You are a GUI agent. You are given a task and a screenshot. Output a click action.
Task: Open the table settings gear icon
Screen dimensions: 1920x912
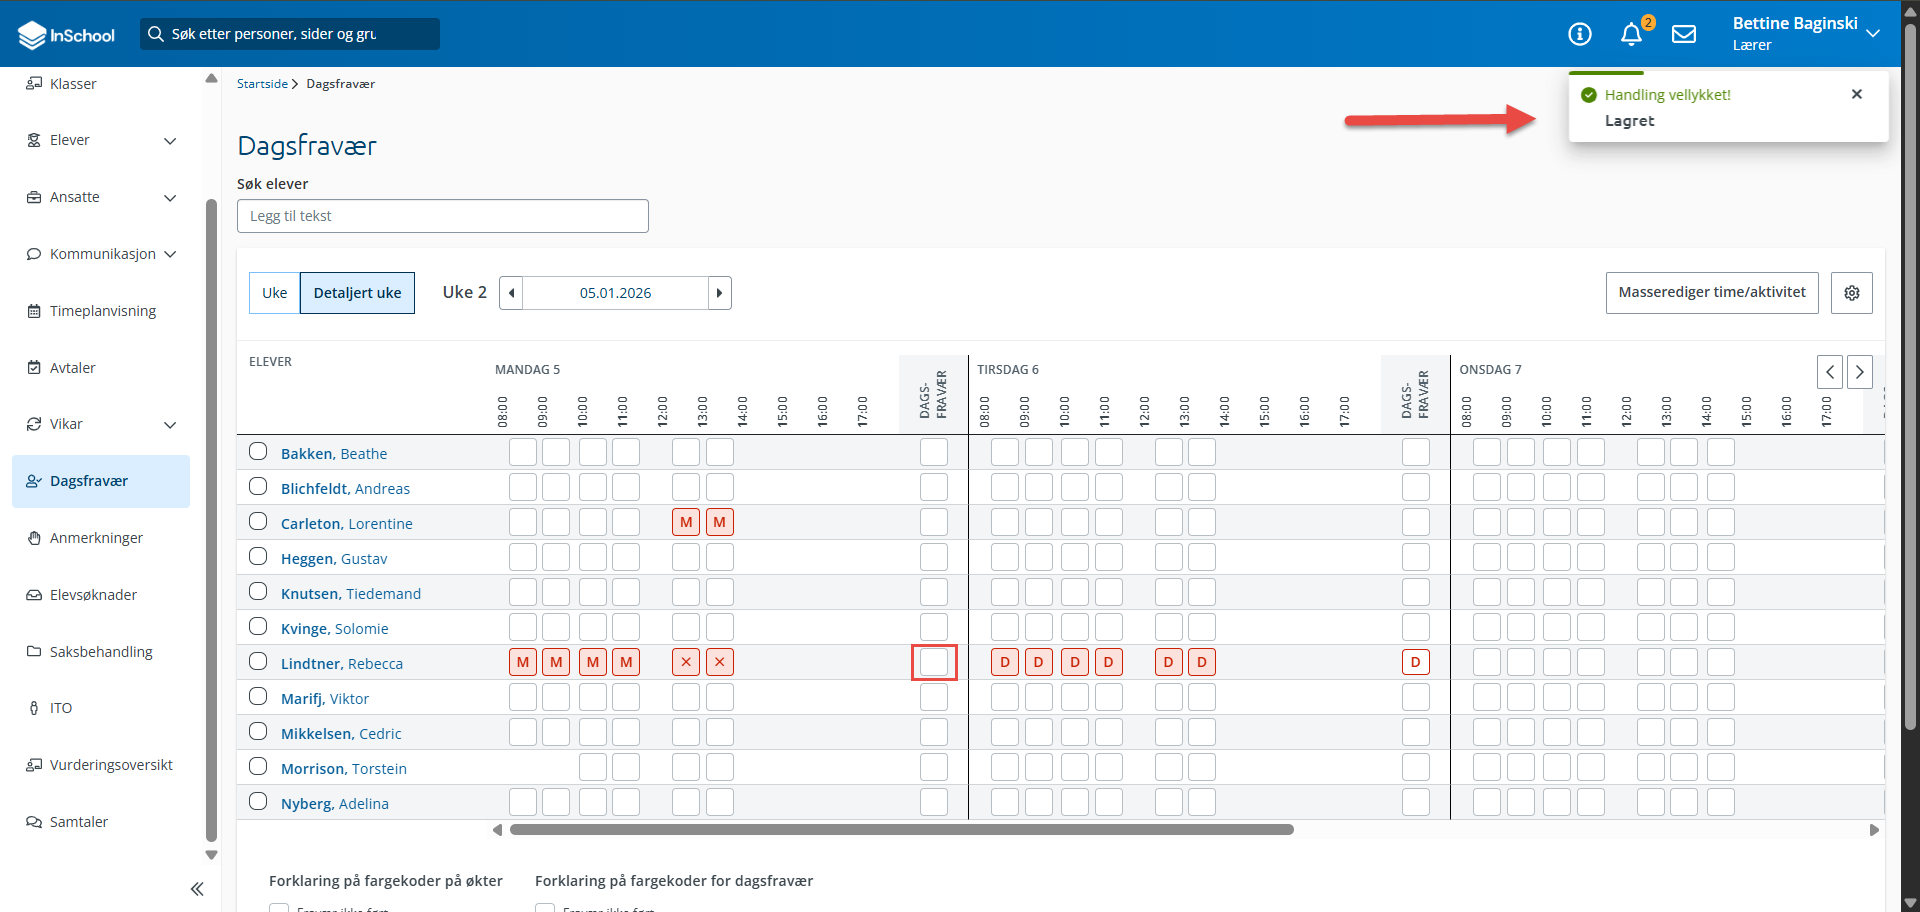(1852, 293)
